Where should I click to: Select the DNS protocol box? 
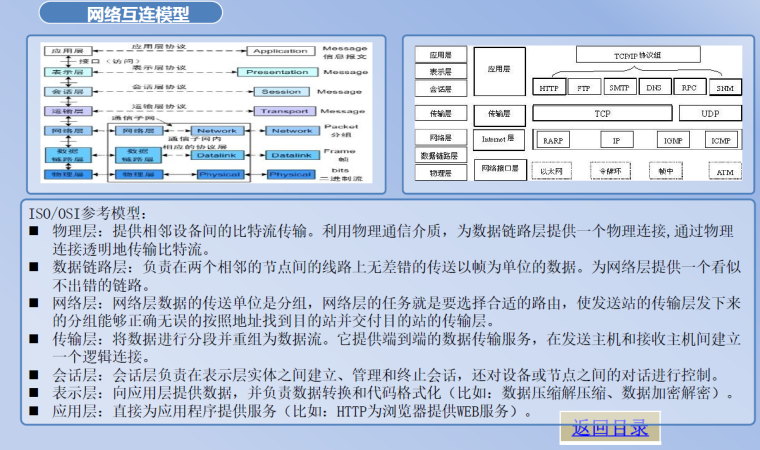point(654,88)
